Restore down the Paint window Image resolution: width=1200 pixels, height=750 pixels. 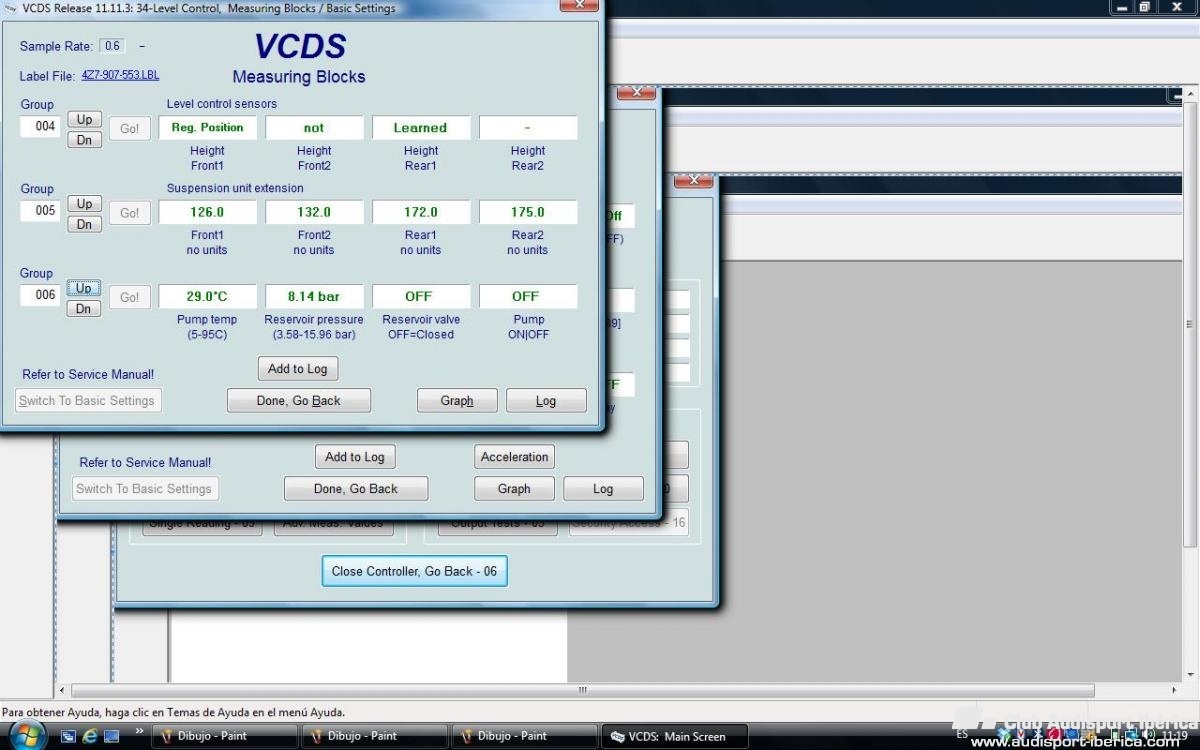coord(1145,6)
